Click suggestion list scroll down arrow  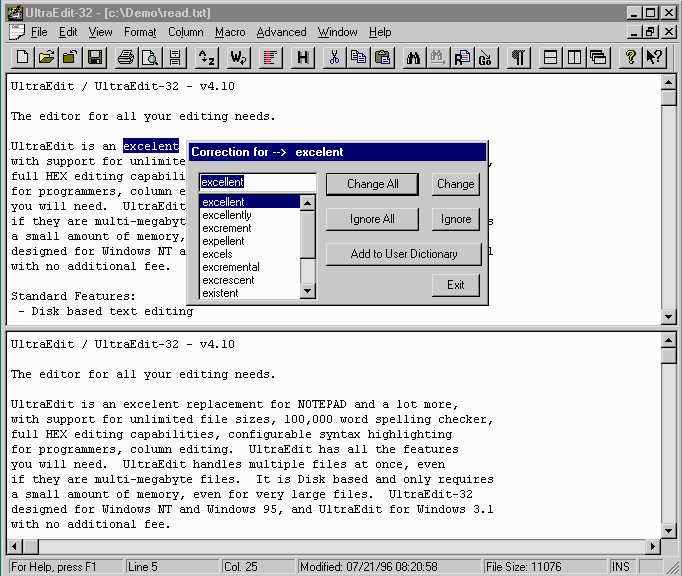308,291
